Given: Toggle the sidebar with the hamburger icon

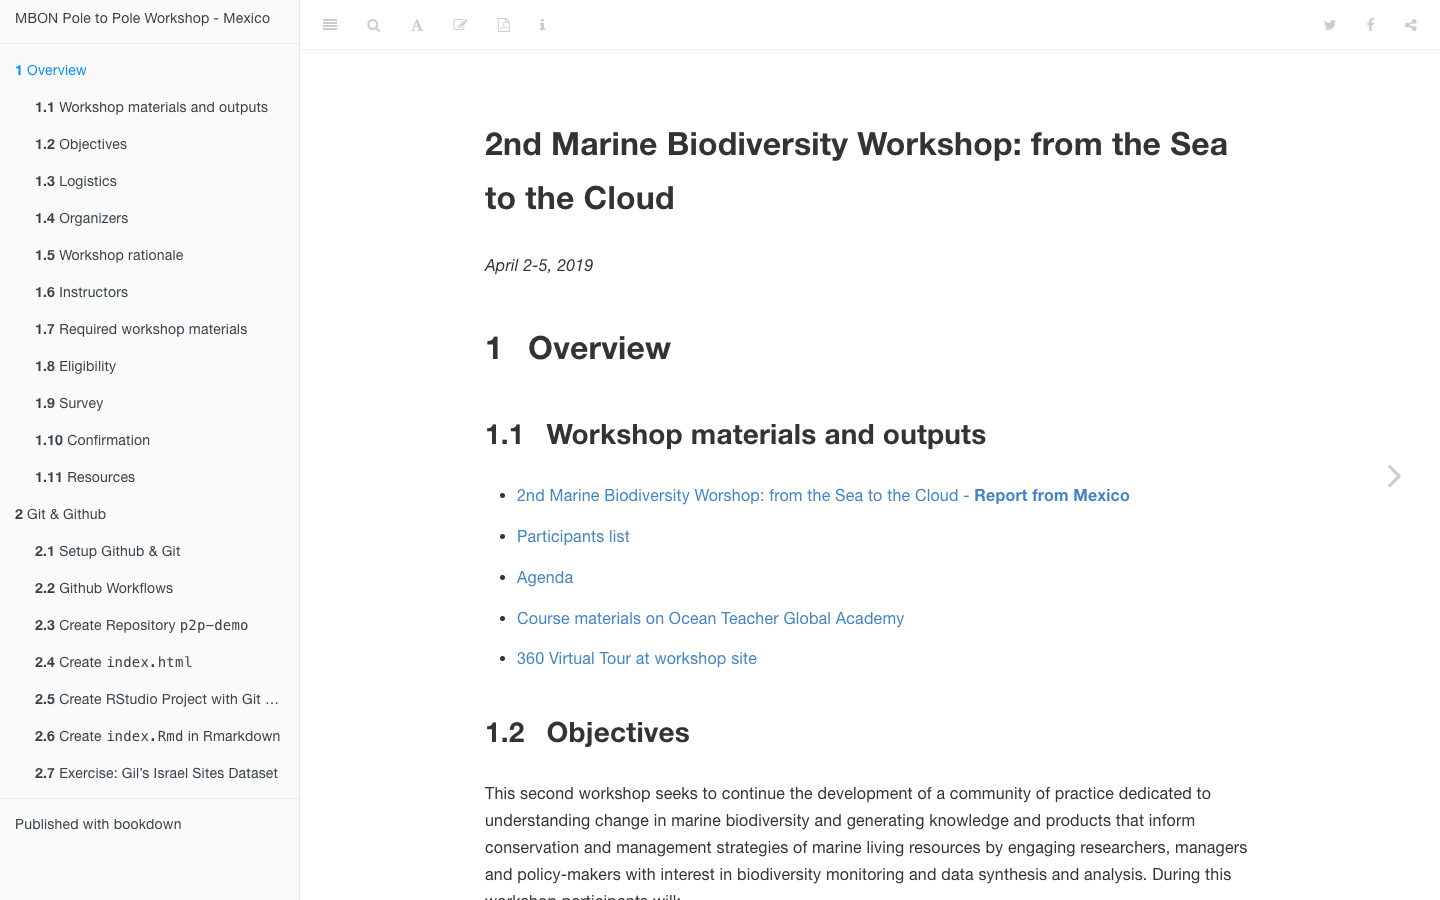Looking at the screenshot, I should click(330, 25).
